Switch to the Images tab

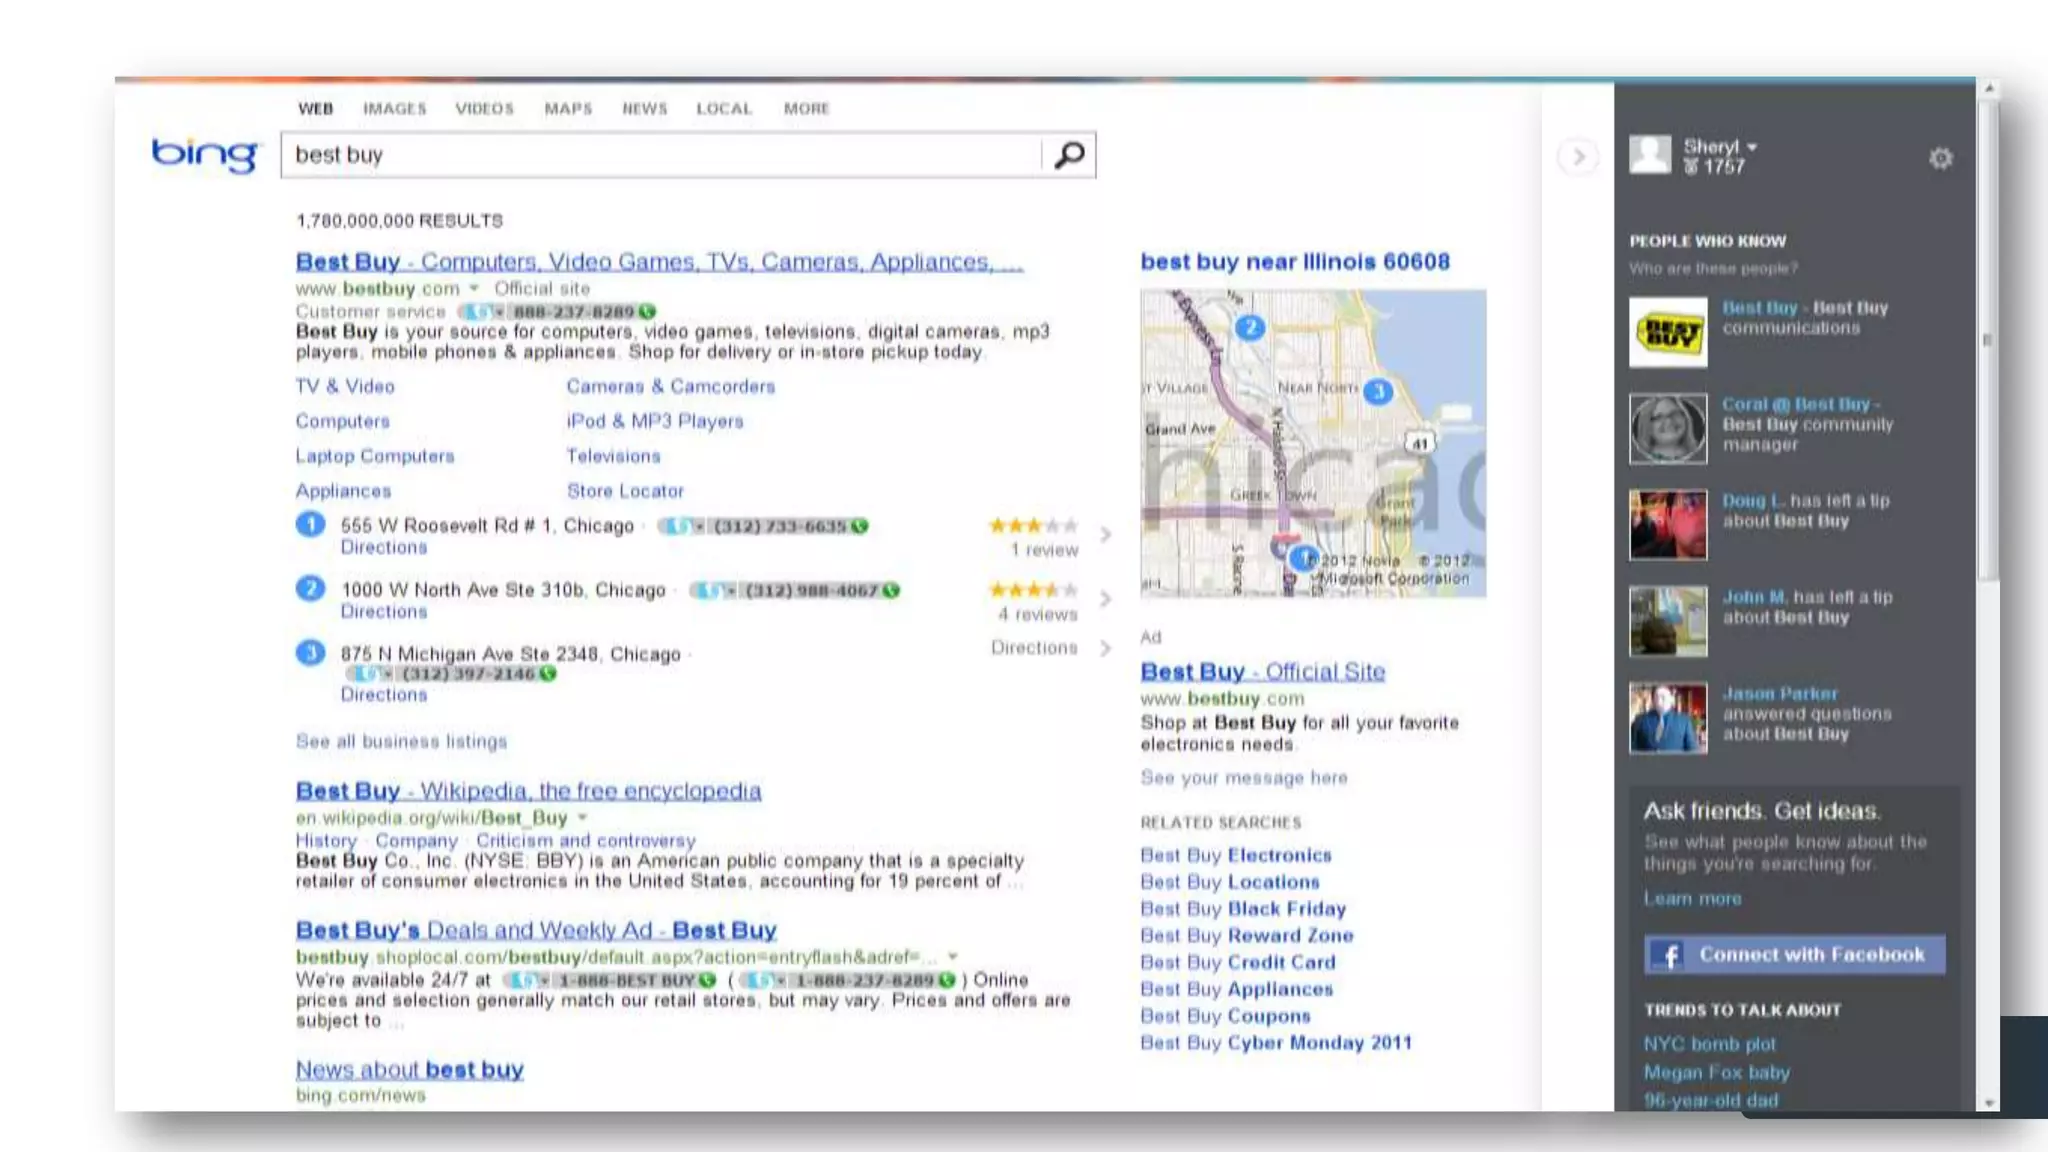(x=394, y=108)
